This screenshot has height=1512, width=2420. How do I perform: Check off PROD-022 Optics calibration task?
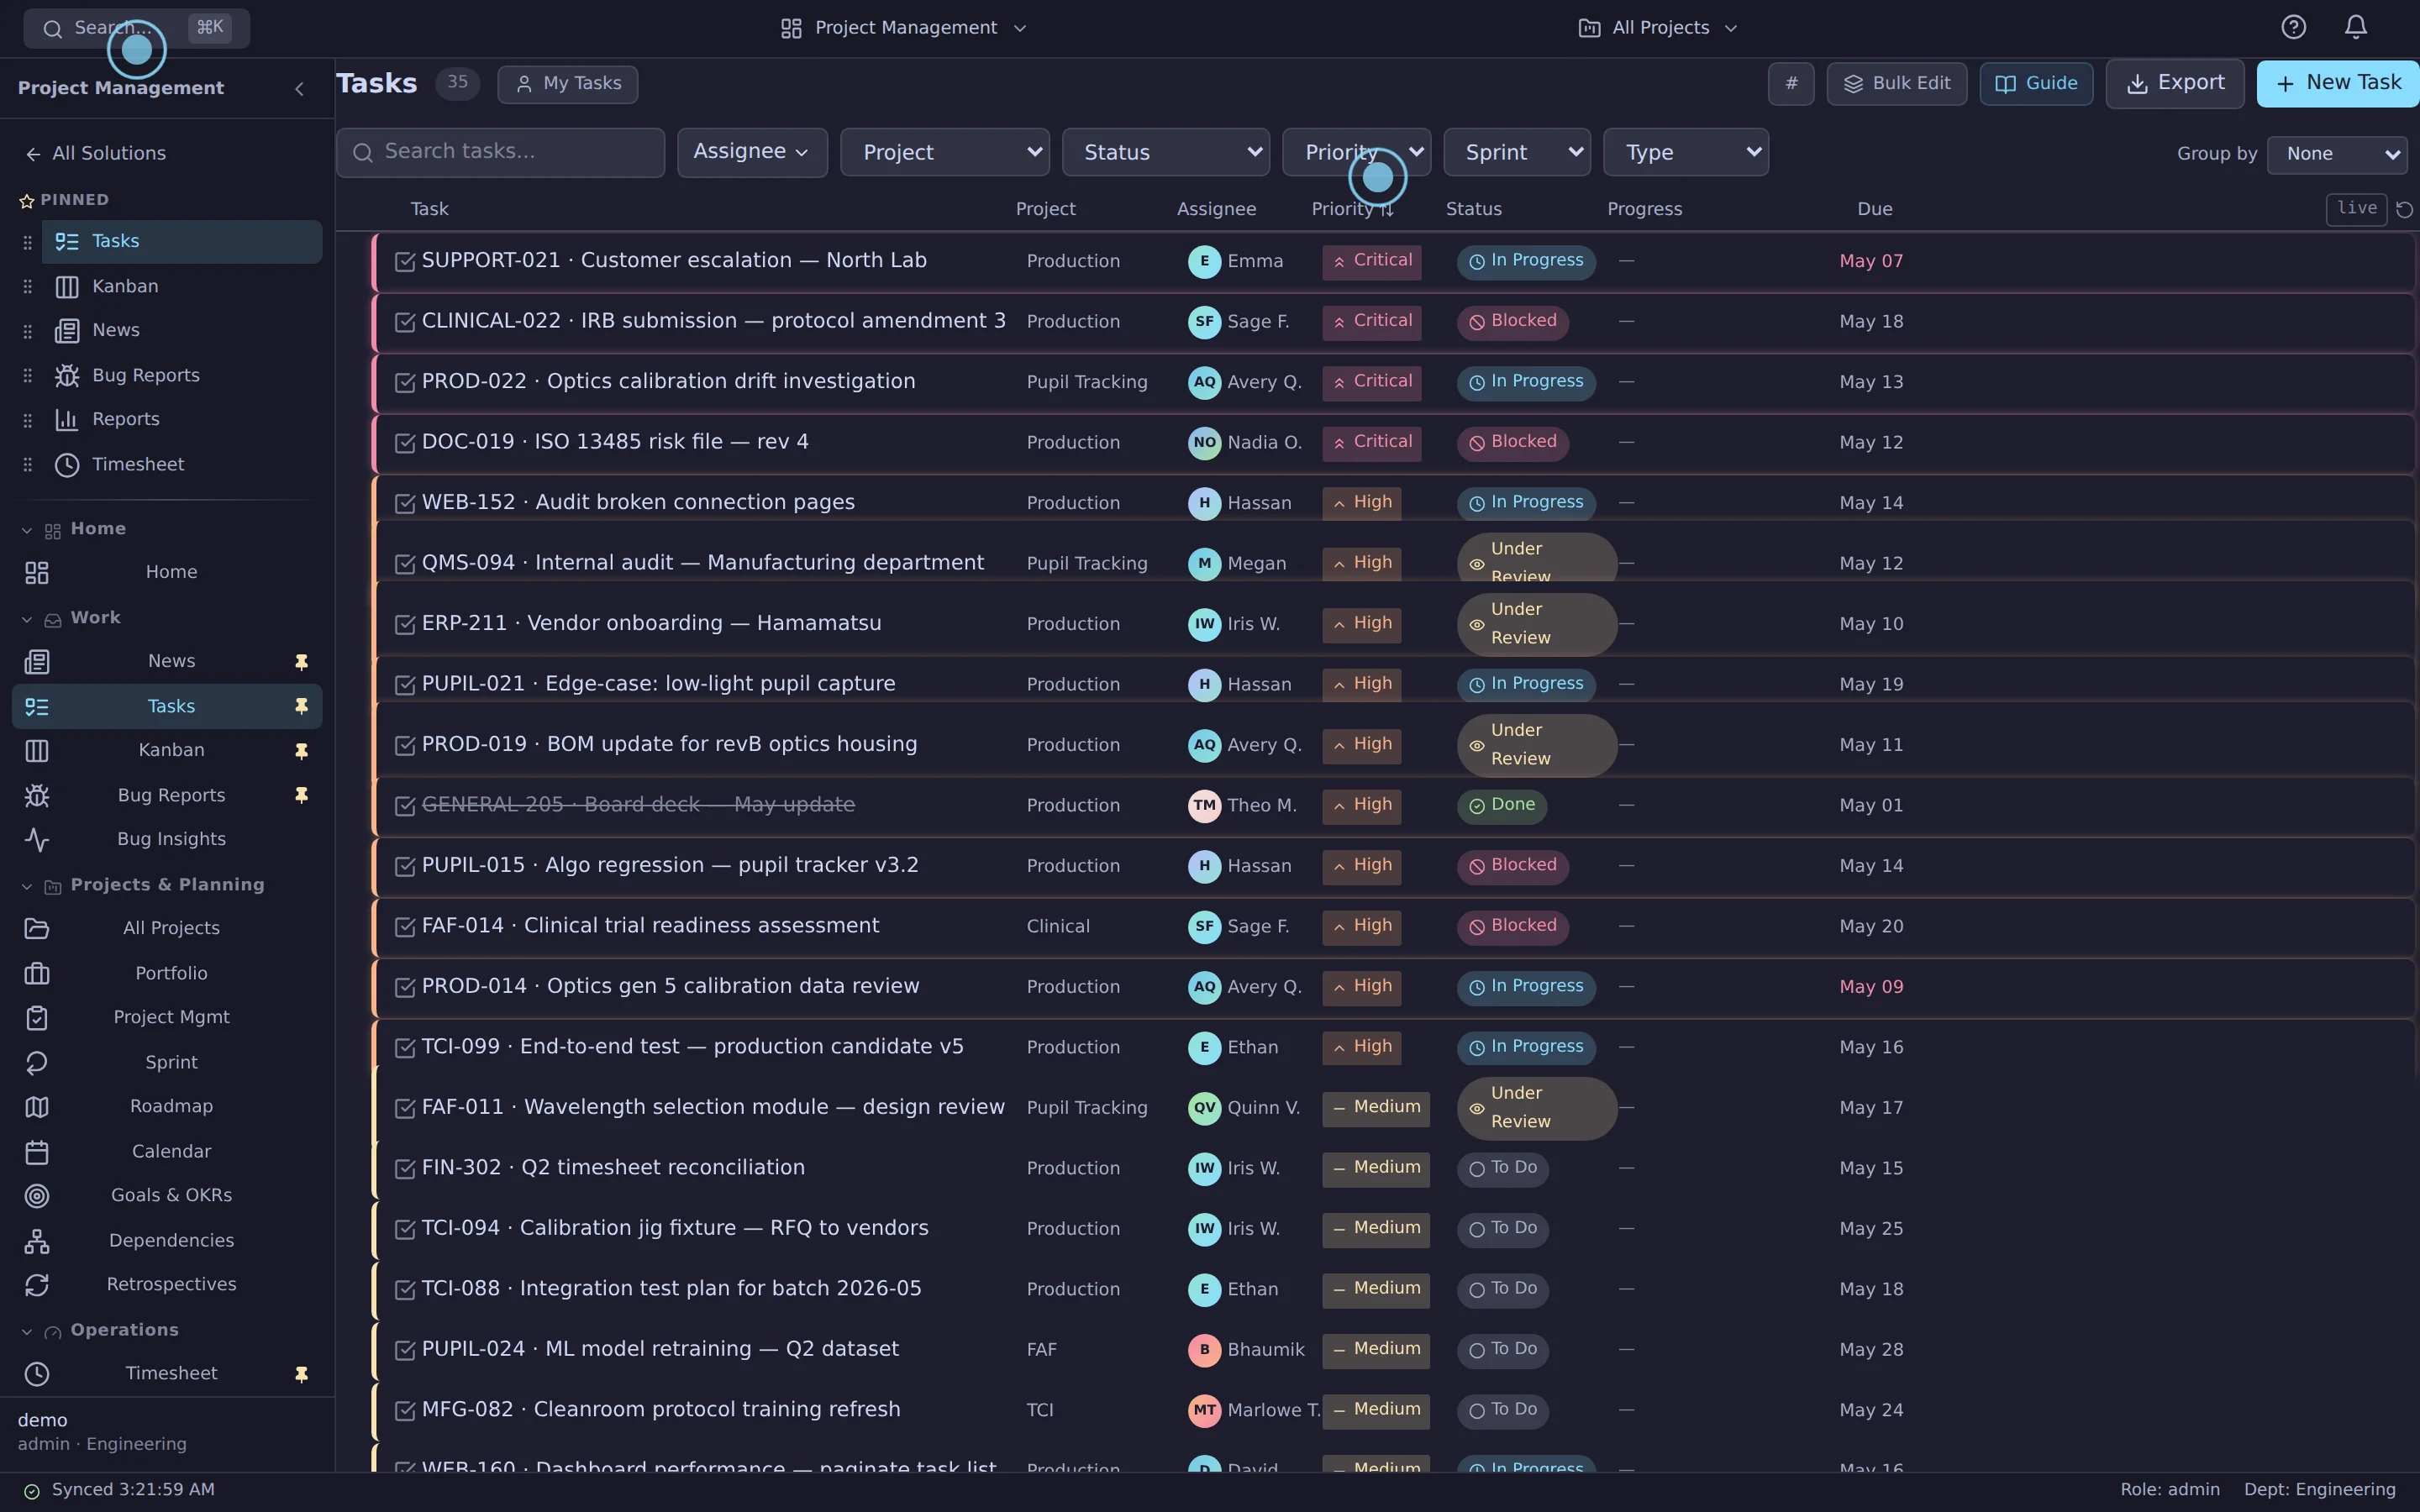point(405,383)
